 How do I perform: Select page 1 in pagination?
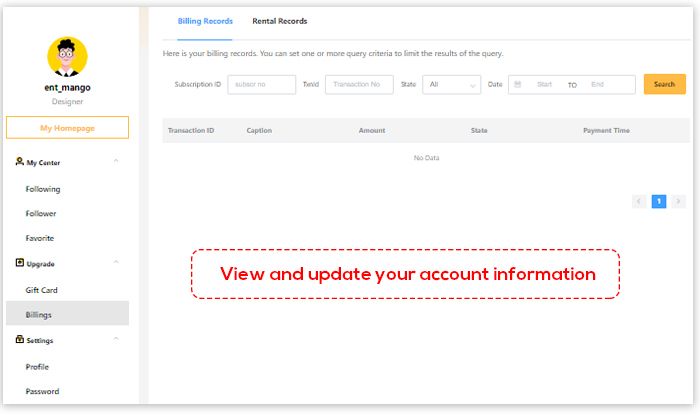[659, 201]
